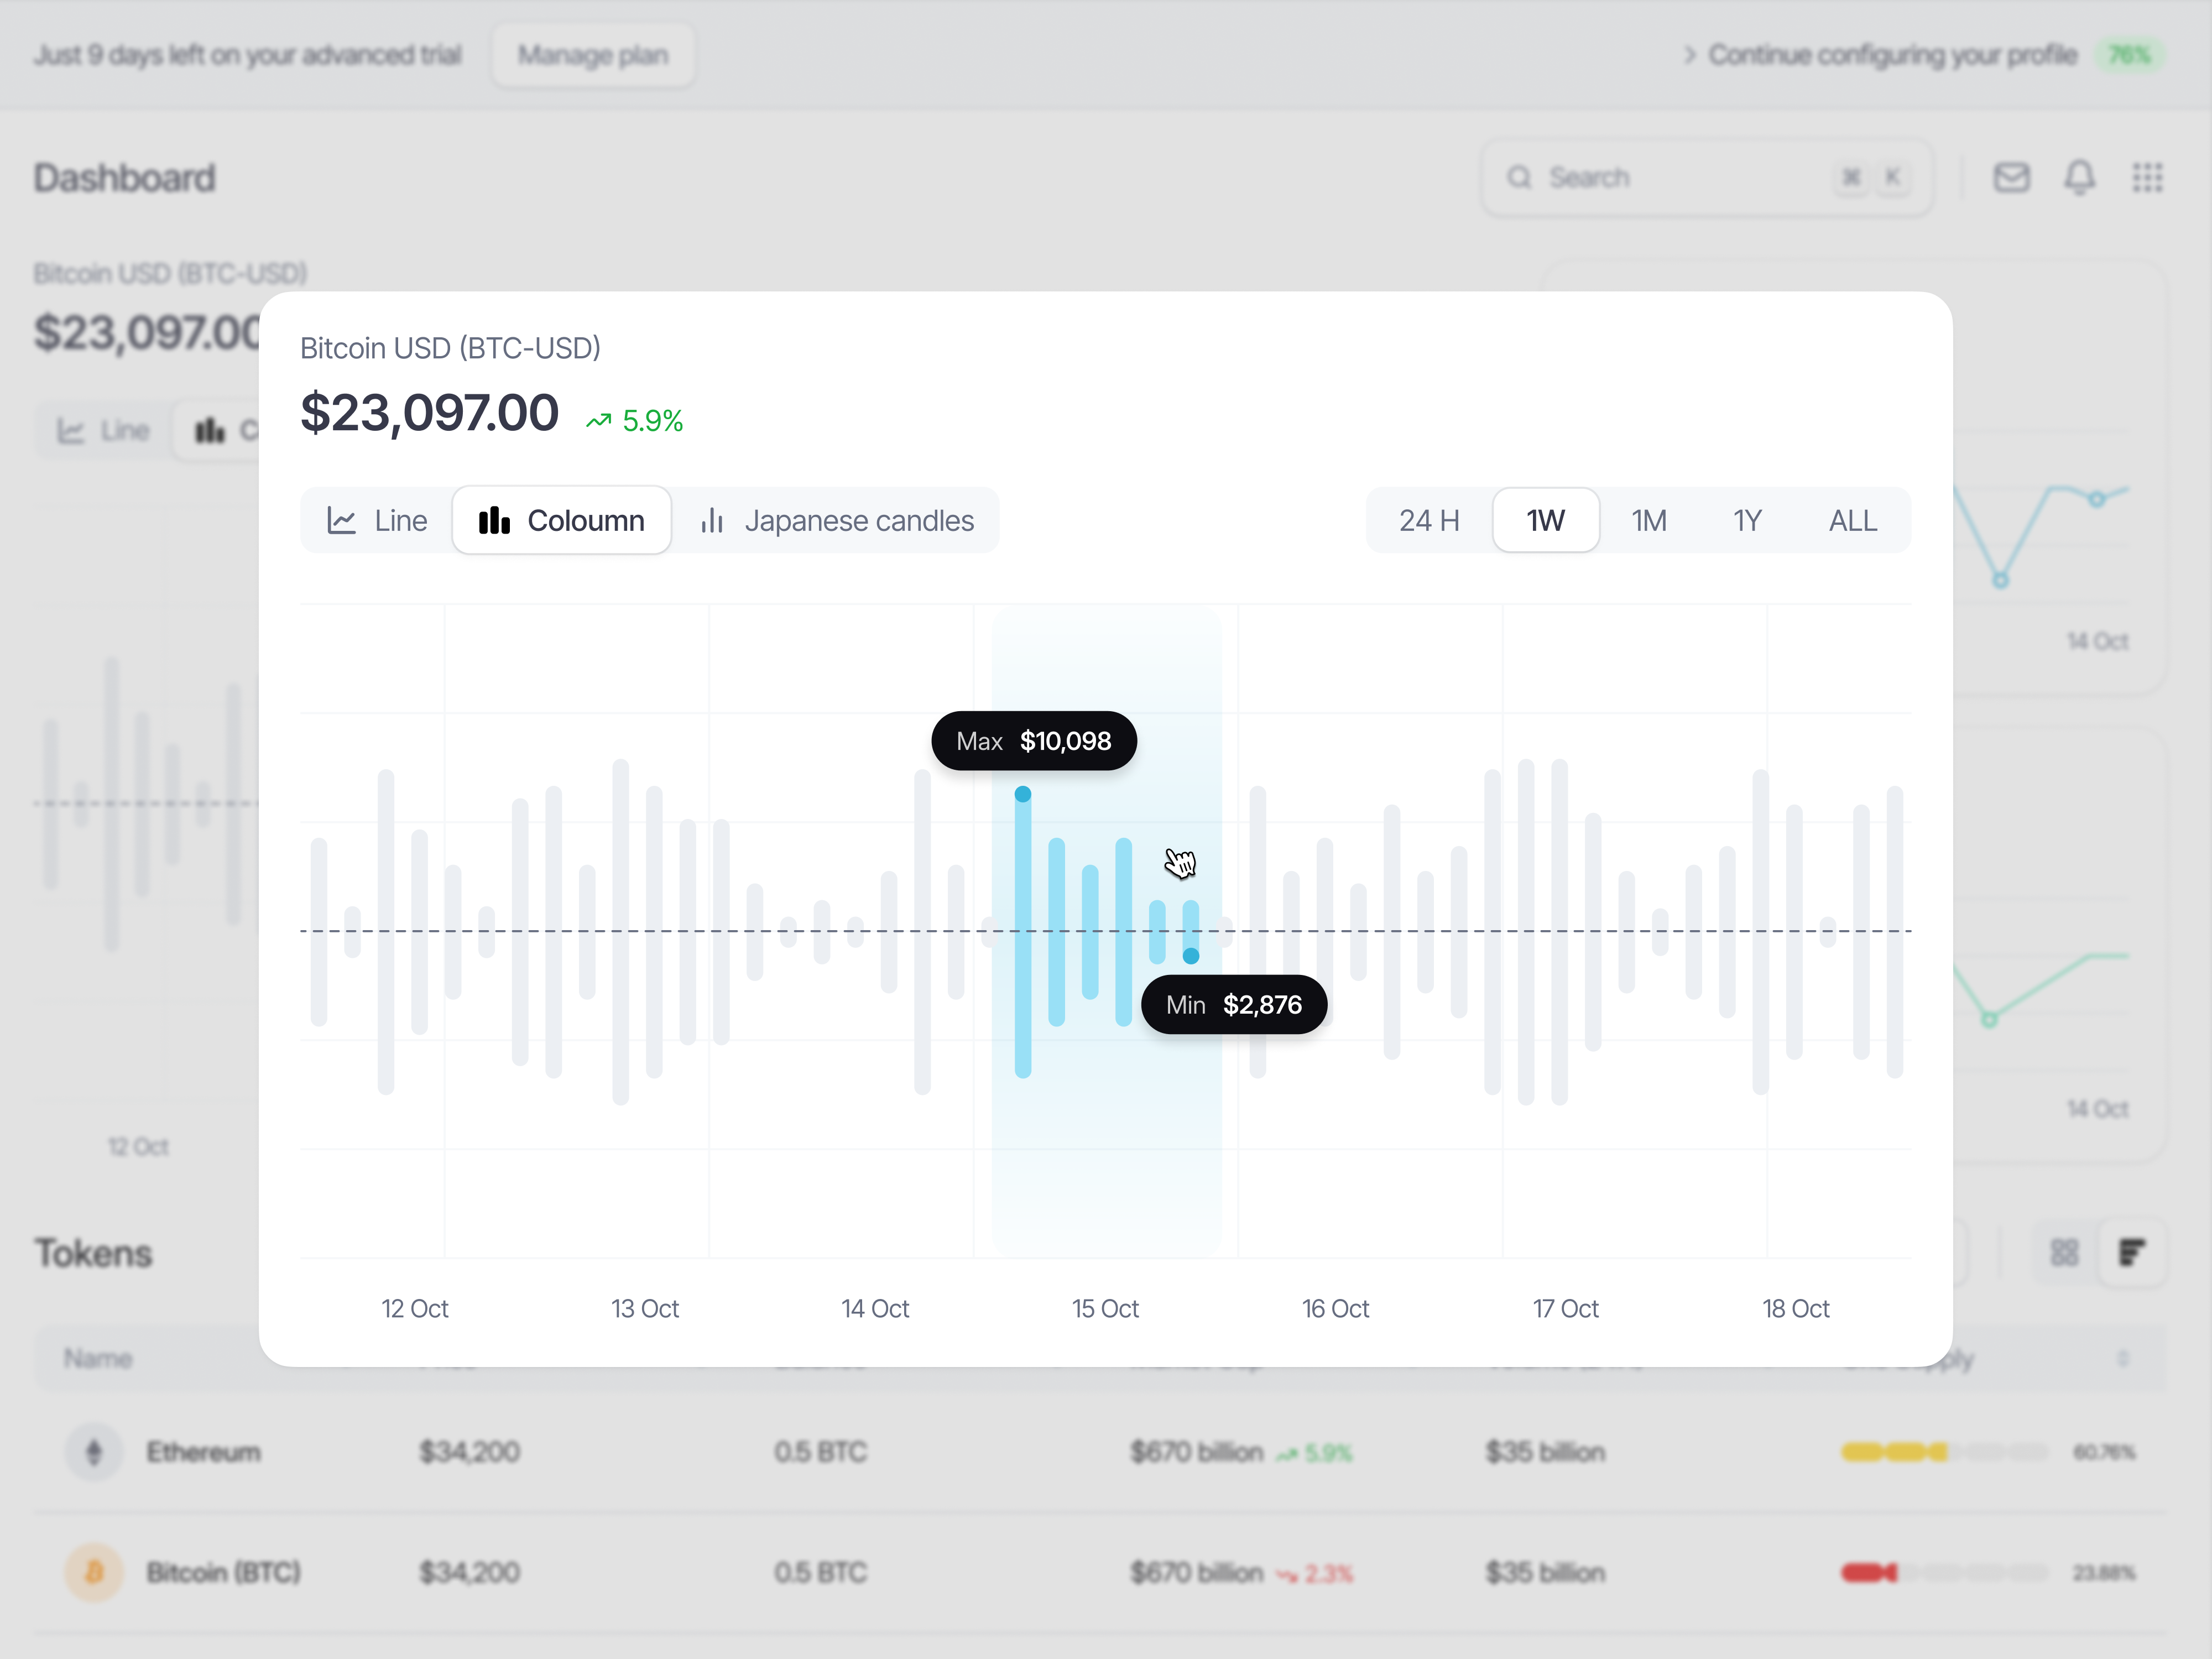Open the notifications bell

(2080, 177)
